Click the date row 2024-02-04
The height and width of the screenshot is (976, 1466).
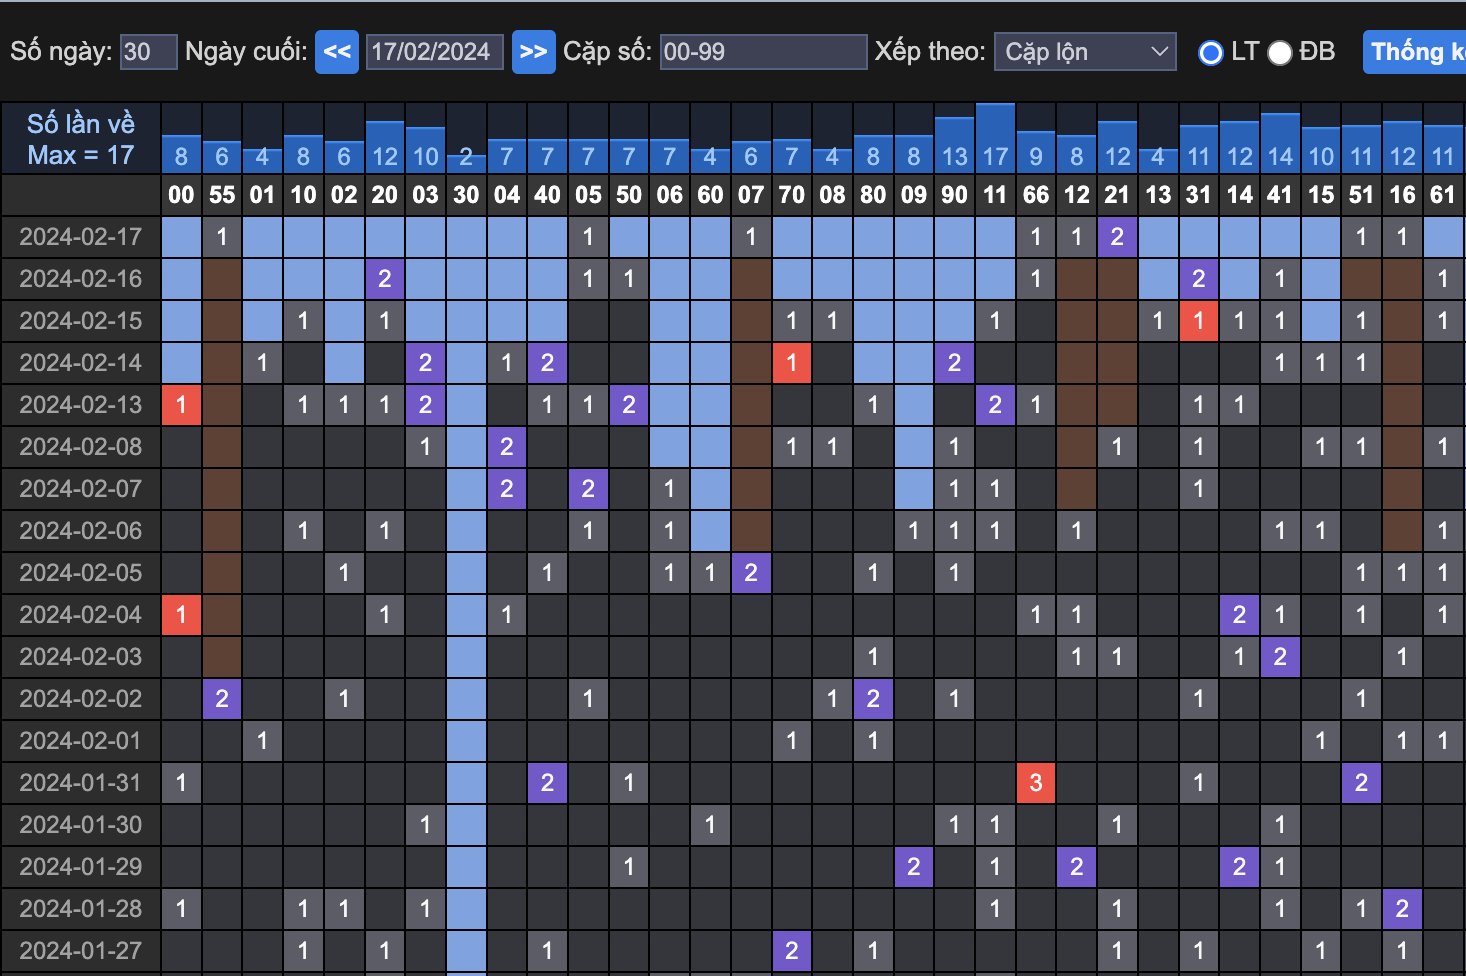tap(81, 615)
